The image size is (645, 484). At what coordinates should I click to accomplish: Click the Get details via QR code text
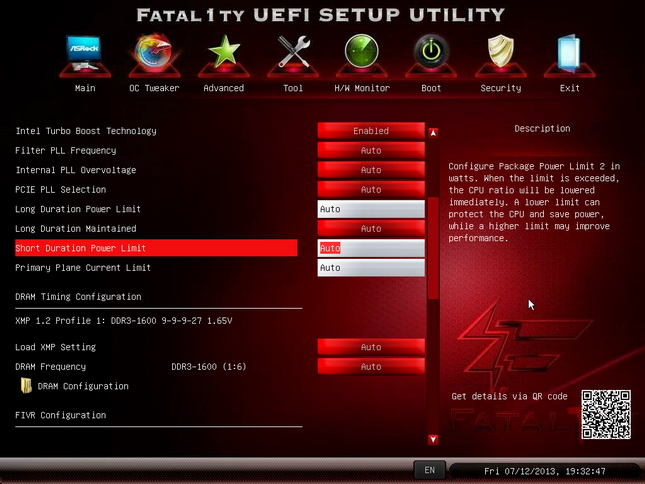click(x=509, y=396)
